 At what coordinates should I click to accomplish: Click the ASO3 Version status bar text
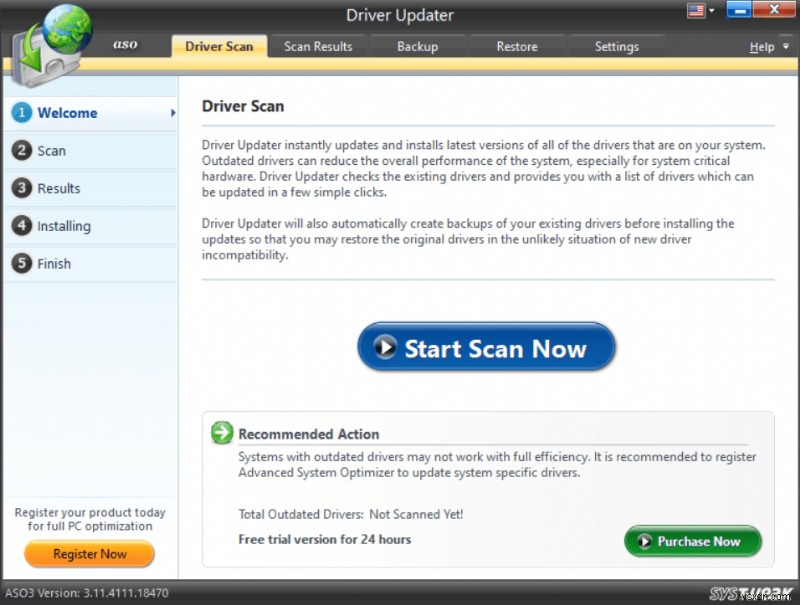tap(87, 593)
